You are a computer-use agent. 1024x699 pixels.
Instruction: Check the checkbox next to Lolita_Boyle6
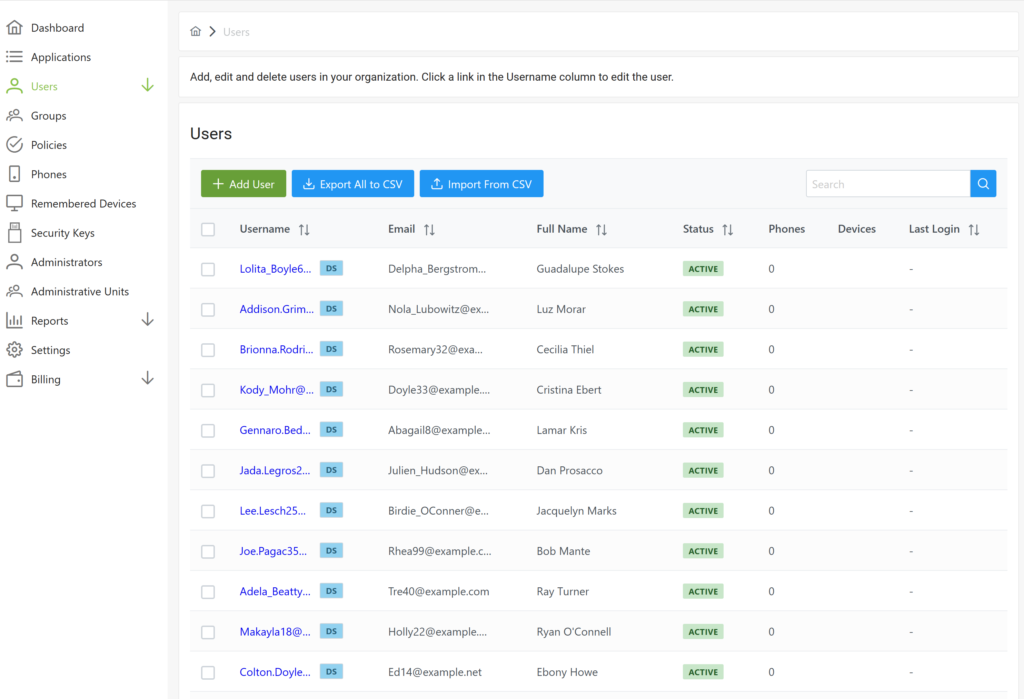coord(208,268)
